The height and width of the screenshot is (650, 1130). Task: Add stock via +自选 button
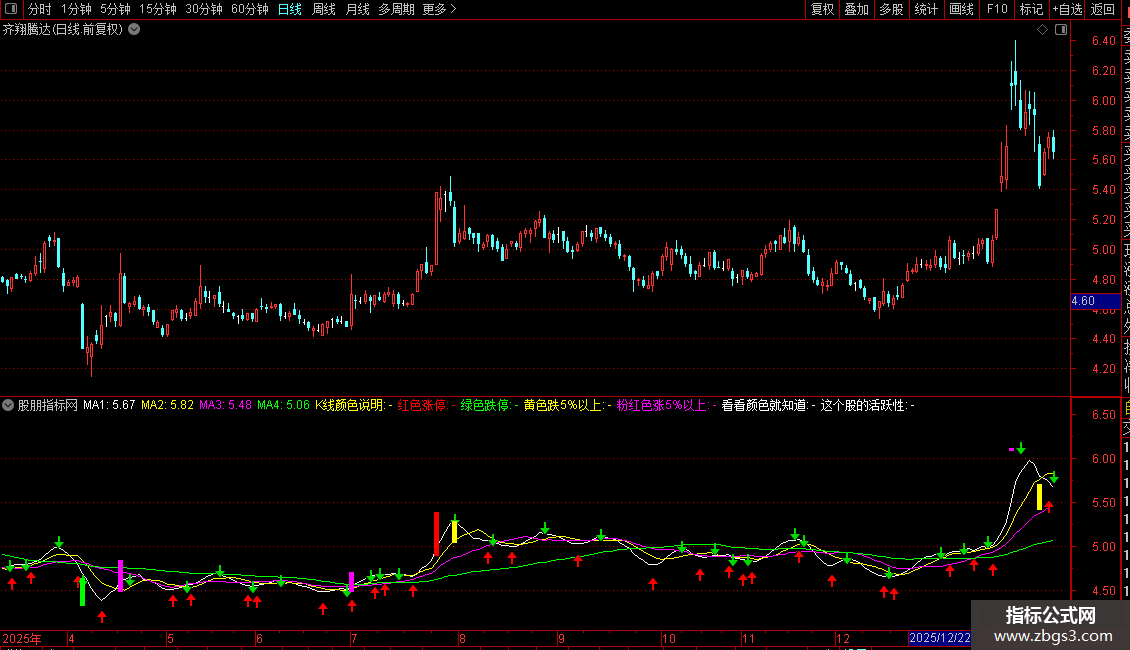(x=1067, y=9)
